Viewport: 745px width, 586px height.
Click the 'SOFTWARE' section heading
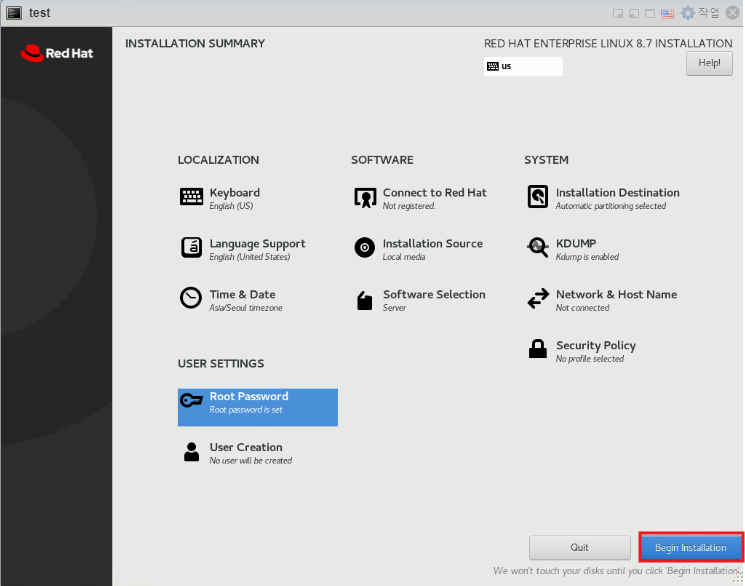(382, 160)
